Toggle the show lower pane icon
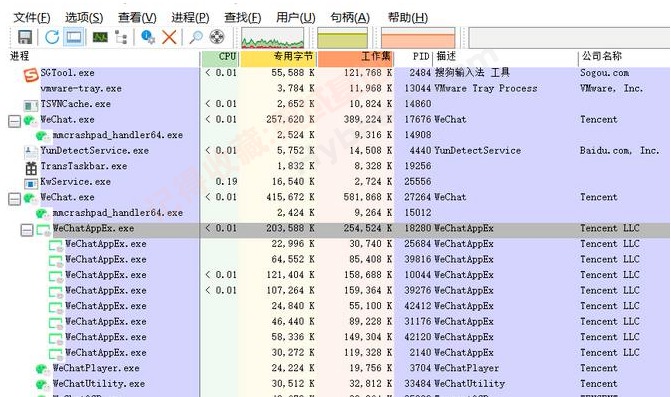Image resolution: width=671 pixels, height=397 pixels. [x=74, y=37]
